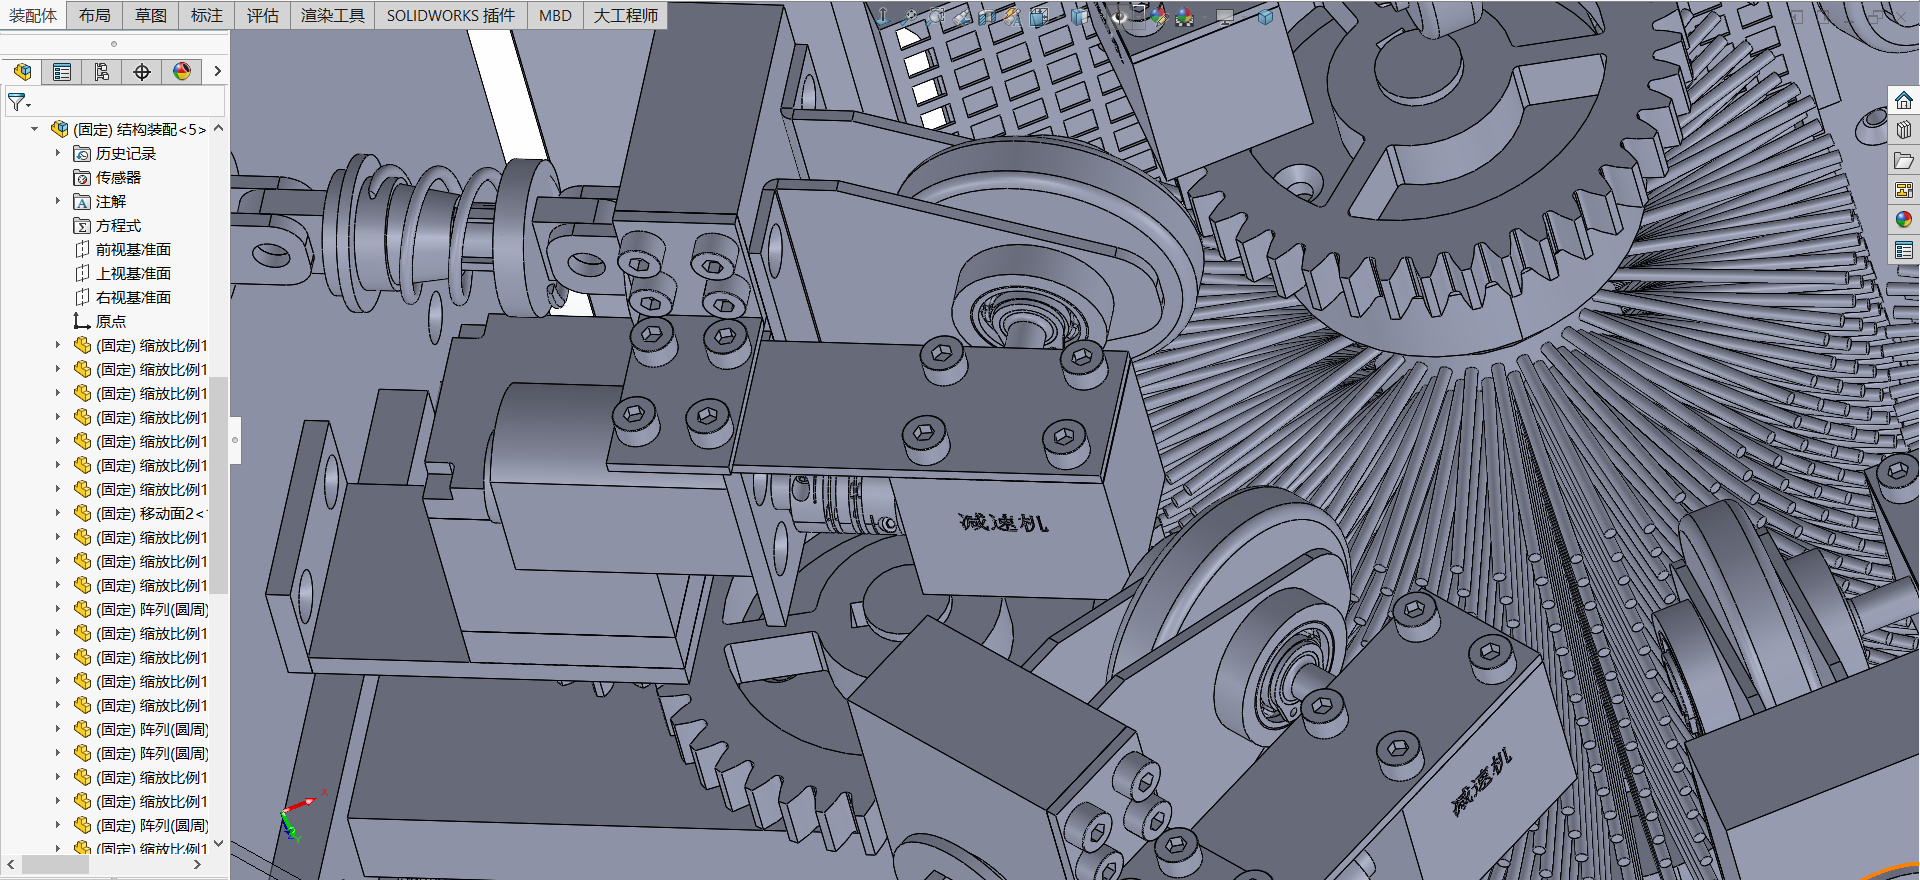Select the 原点 origin item
Viewport: 1920px width, 880px height.
click(100, 321)
